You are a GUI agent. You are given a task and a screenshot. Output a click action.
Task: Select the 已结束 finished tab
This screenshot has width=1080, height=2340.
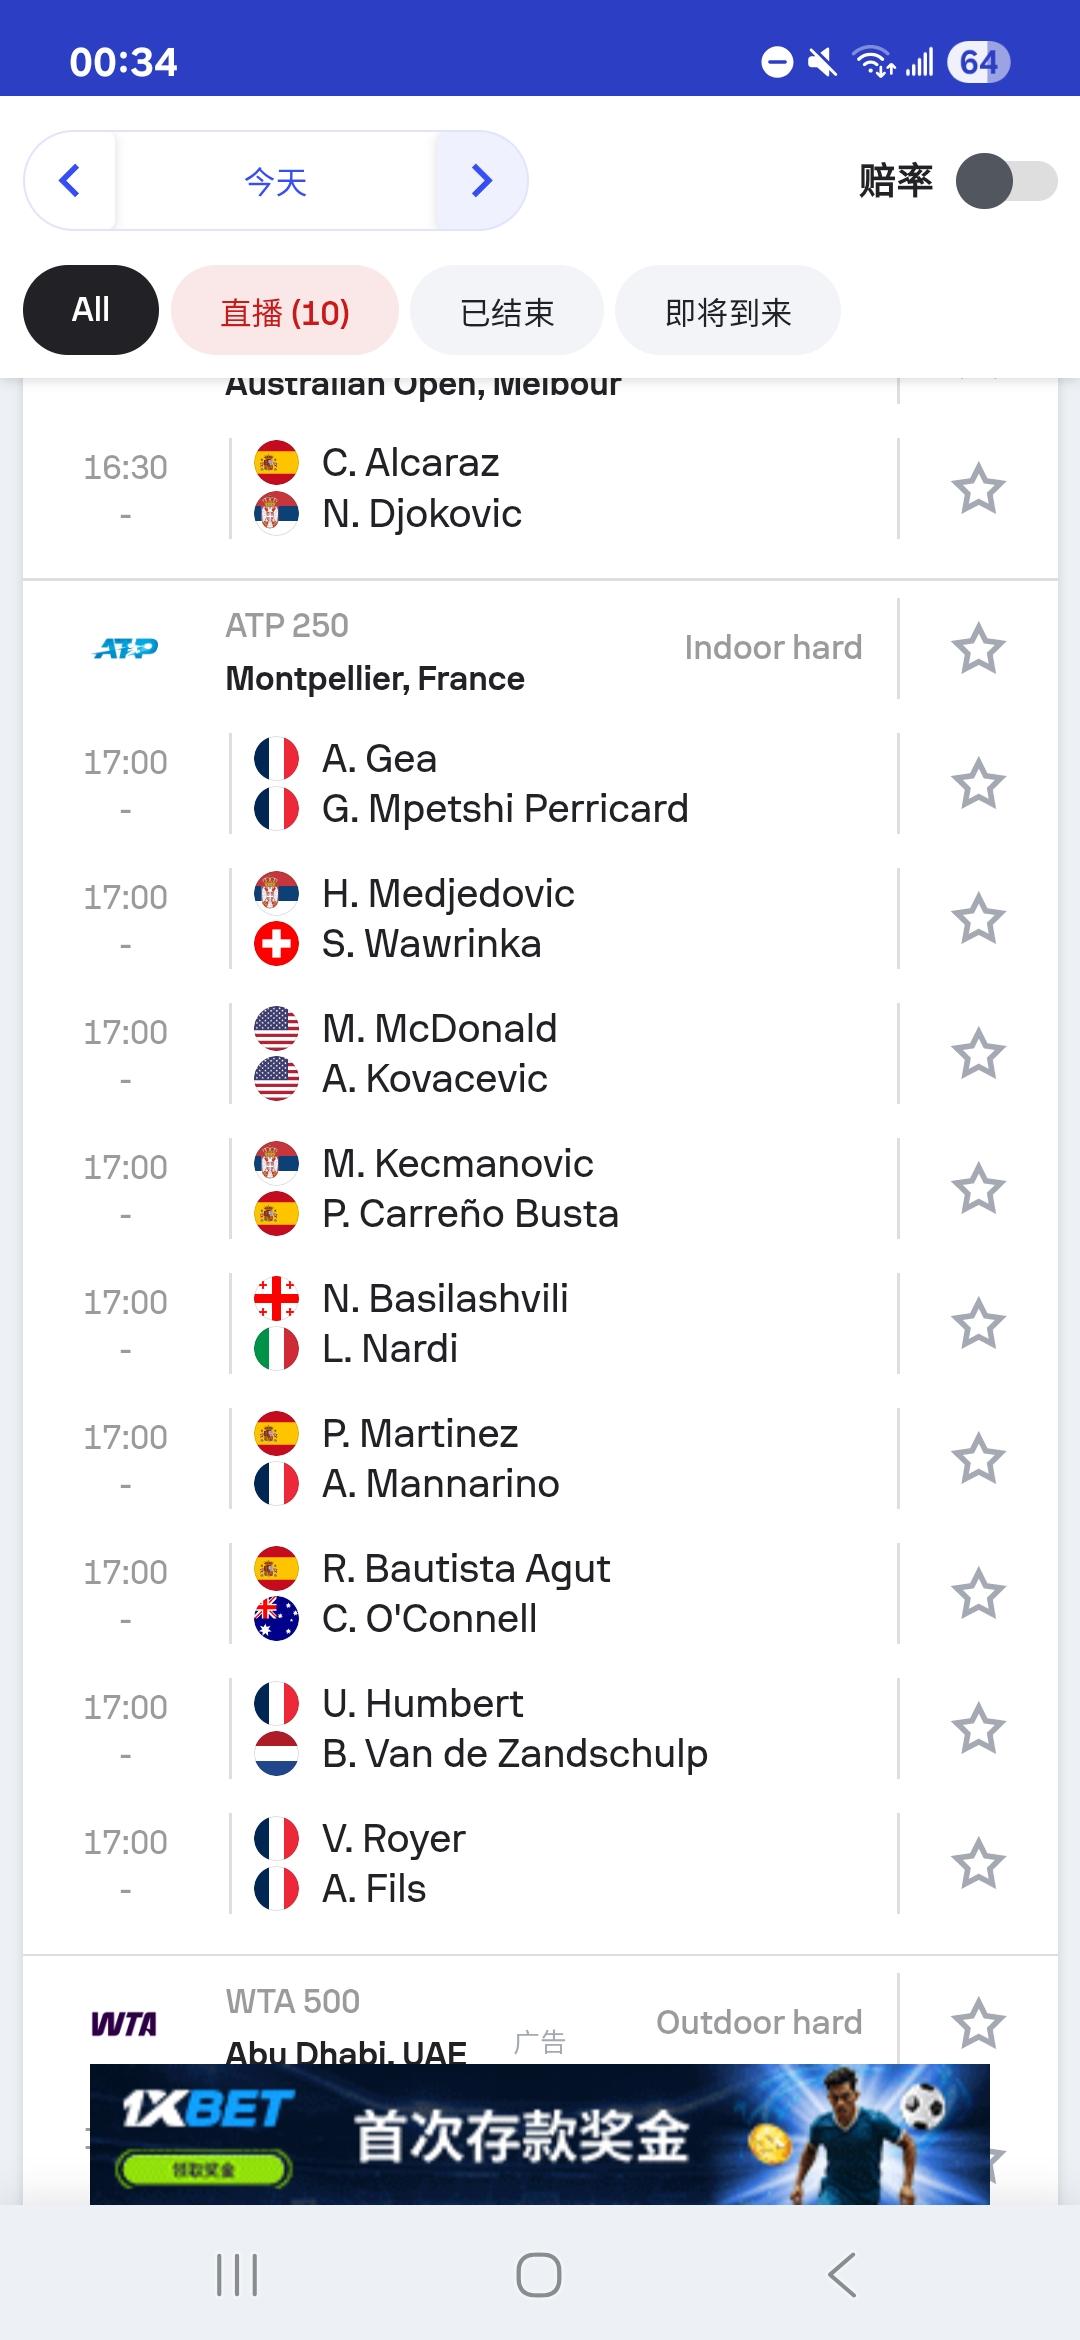(507, 311)
